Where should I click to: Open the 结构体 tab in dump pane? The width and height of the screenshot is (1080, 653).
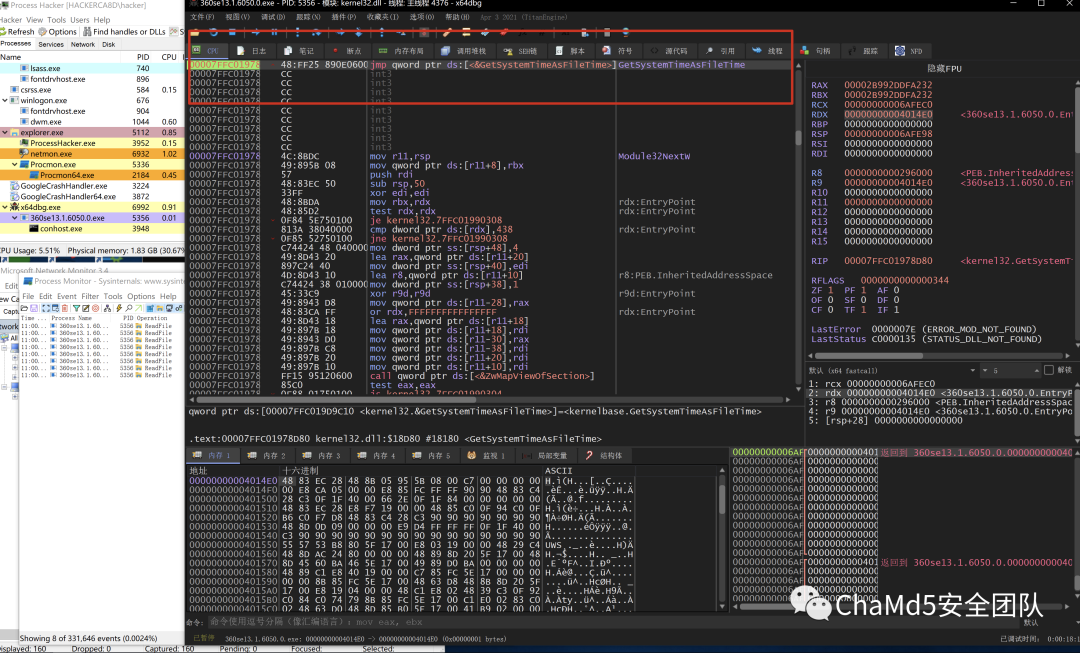pyautogui.click(x=604, y=455)
